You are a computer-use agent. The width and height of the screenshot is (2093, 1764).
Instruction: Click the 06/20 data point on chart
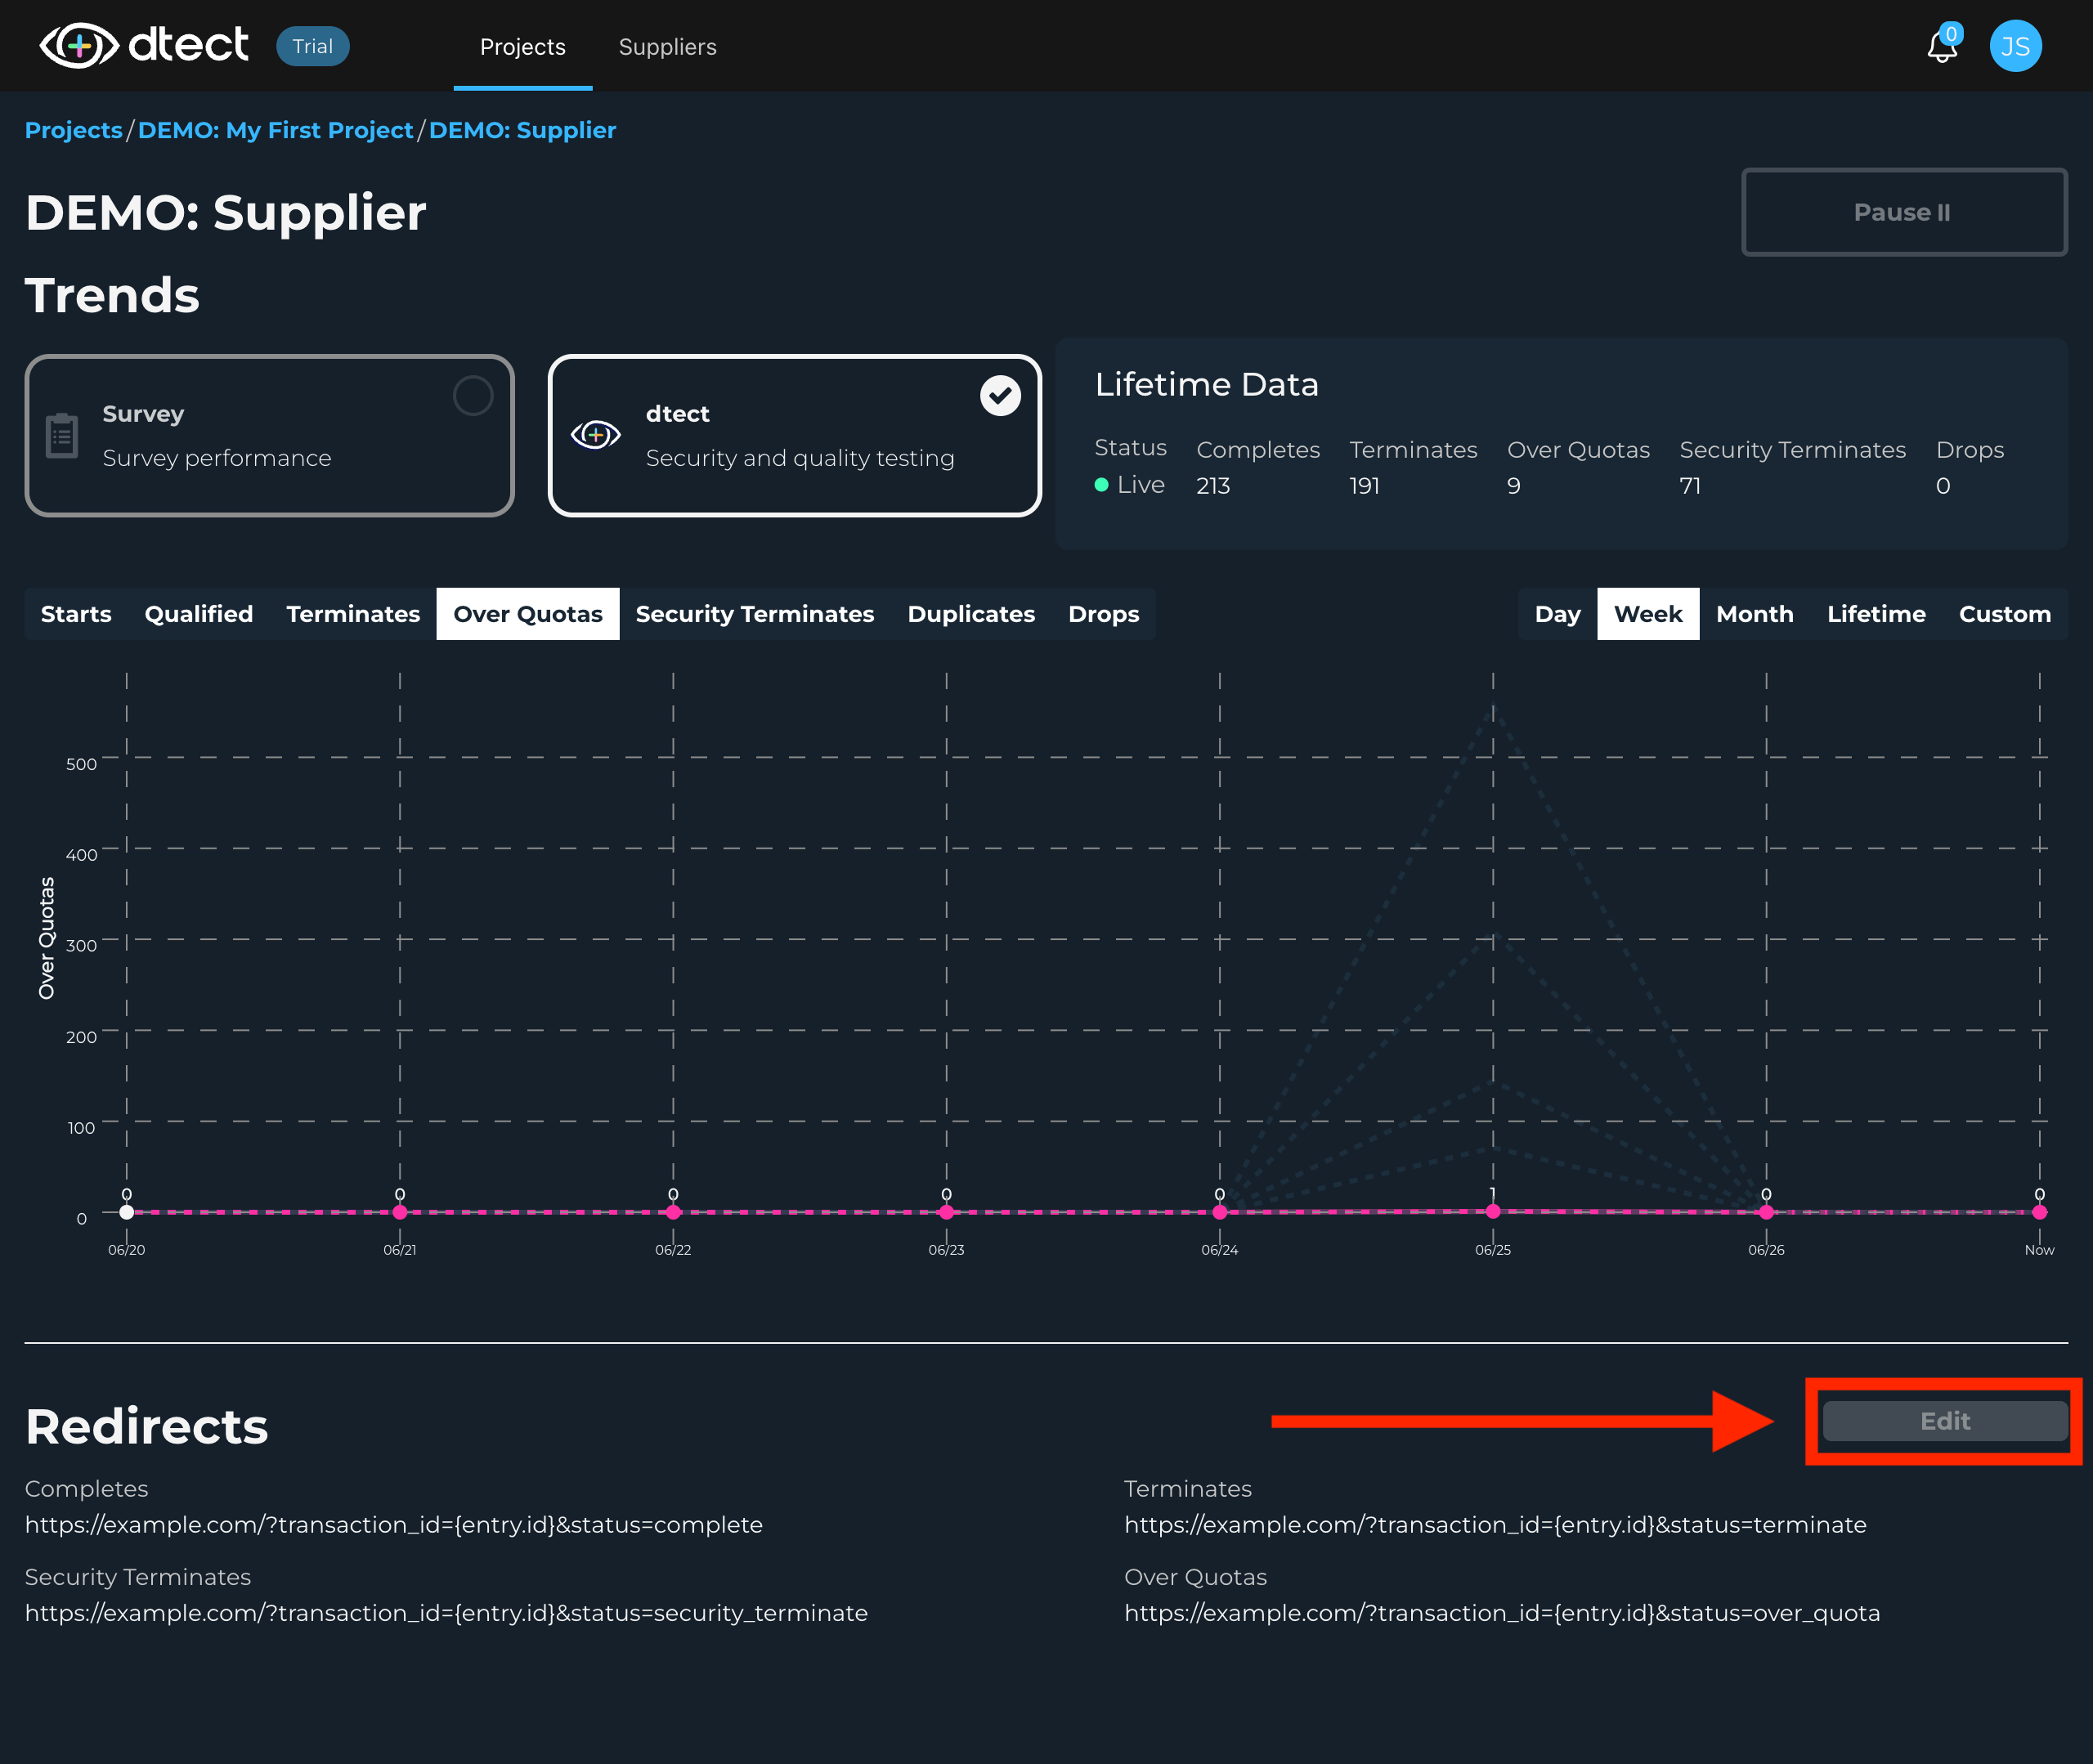(x=127, y=1212)
